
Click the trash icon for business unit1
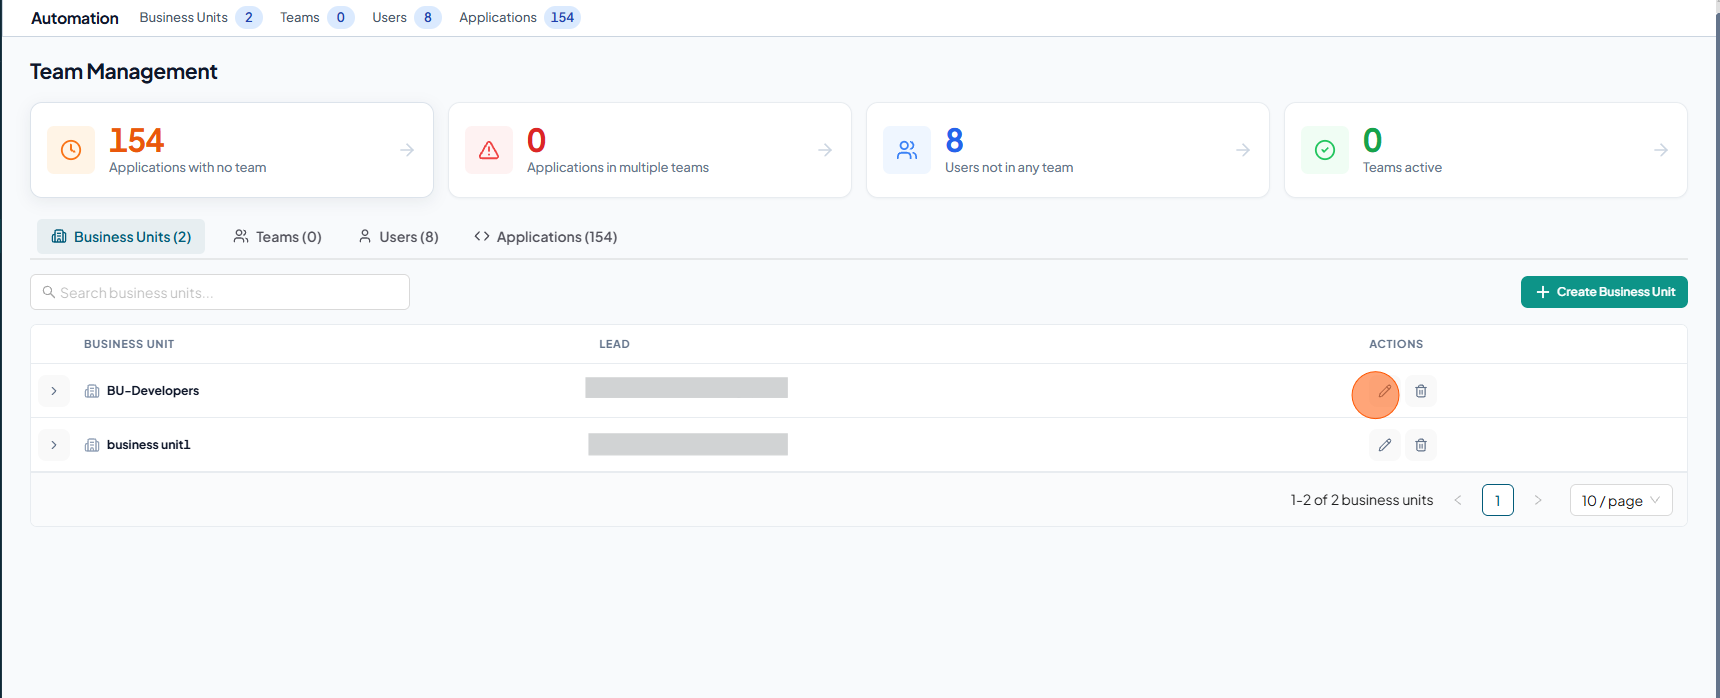click(1421, 445)
